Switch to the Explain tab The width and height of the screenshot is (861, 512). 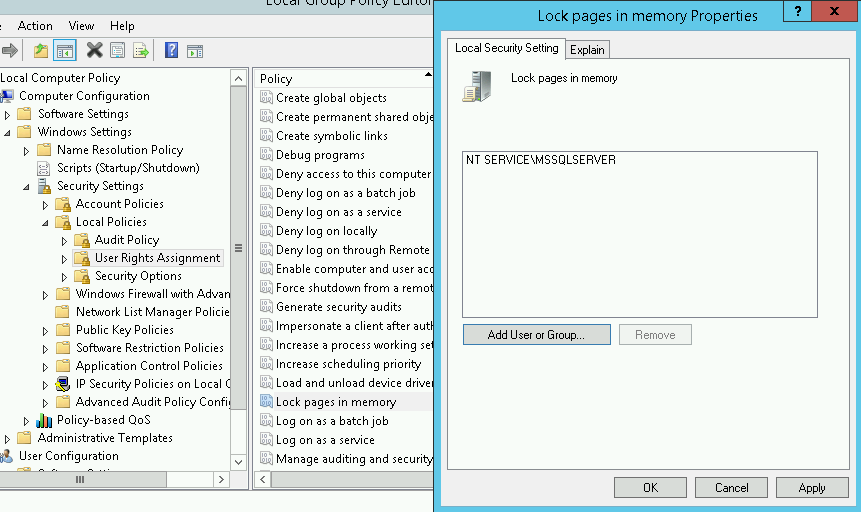(x=587, y=50)
